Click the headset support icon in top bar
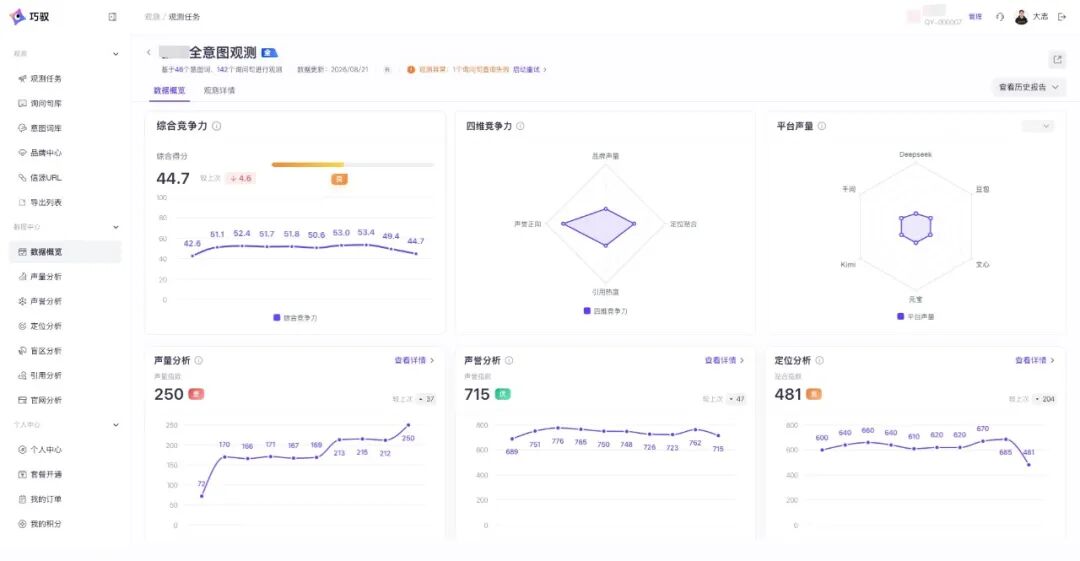The width and height of the screenshot is (1080, 561). 999,17
